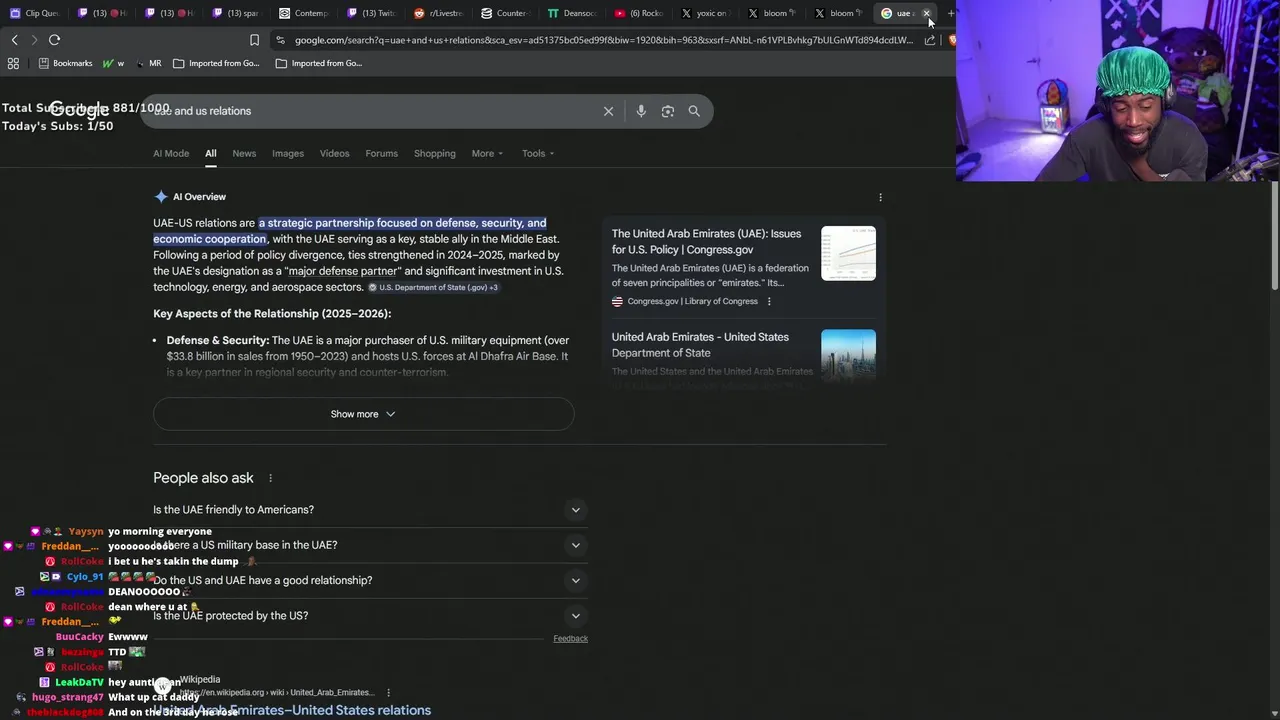Expand AI Overview with Show more
Screen dimensions: 1280x720
point(363,414)
